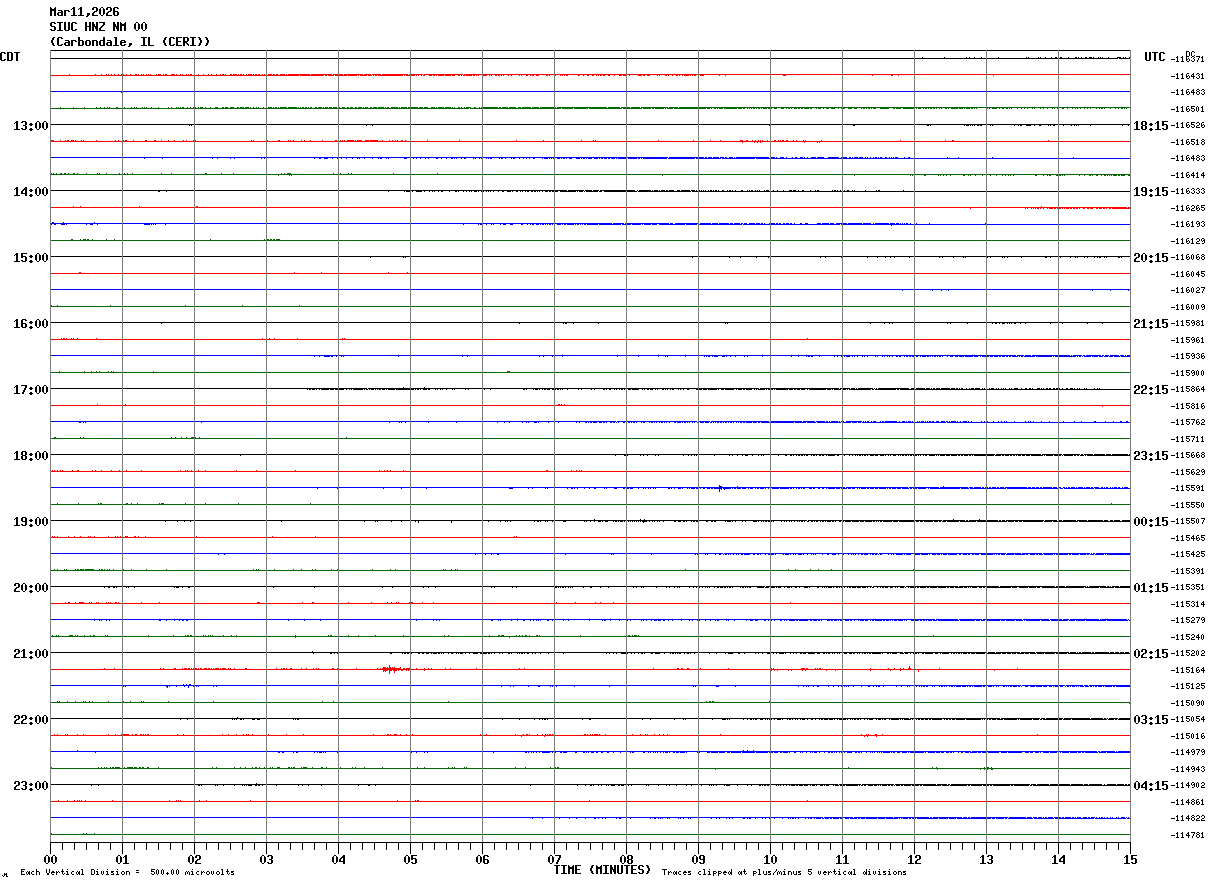Click the CDT timezone label
This screenshot has height=886, width=1210.
(10, 57)
